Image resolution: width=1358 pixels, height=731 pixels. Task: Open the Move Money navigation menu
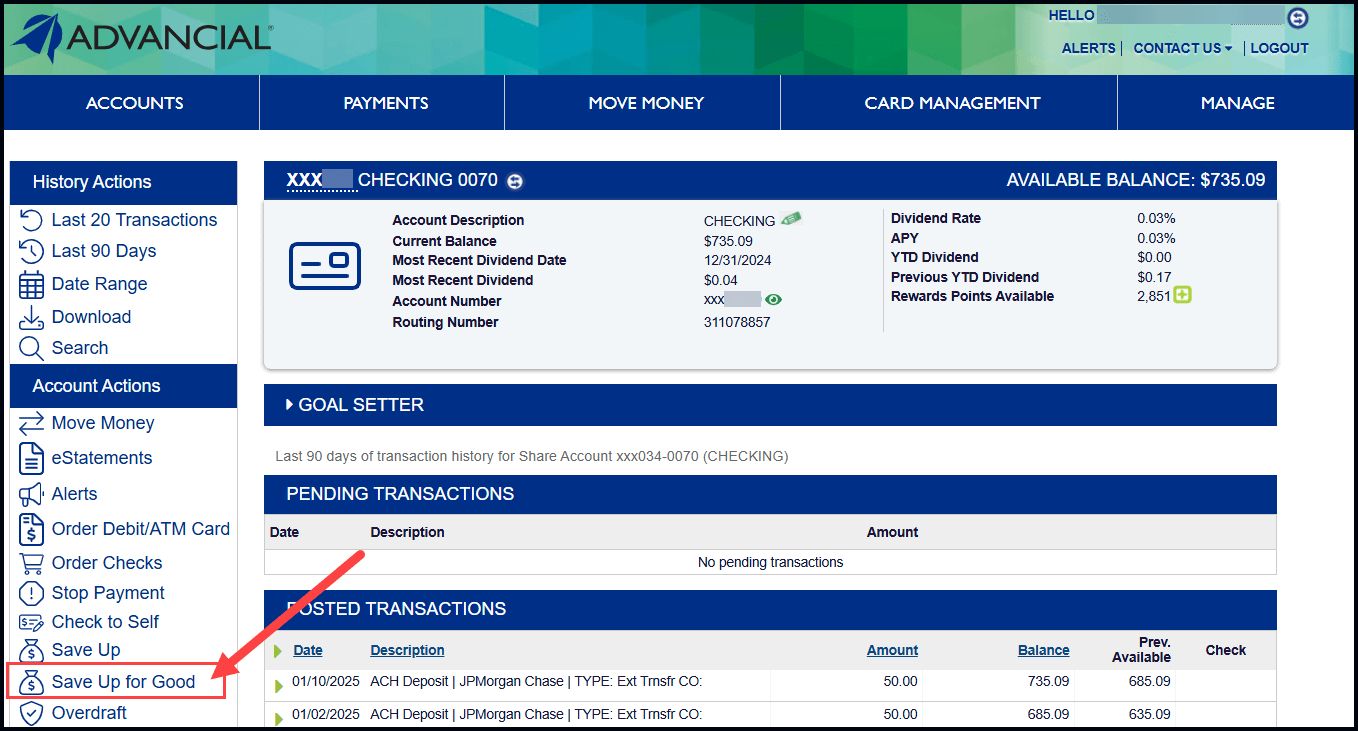(x=645, y=103)
